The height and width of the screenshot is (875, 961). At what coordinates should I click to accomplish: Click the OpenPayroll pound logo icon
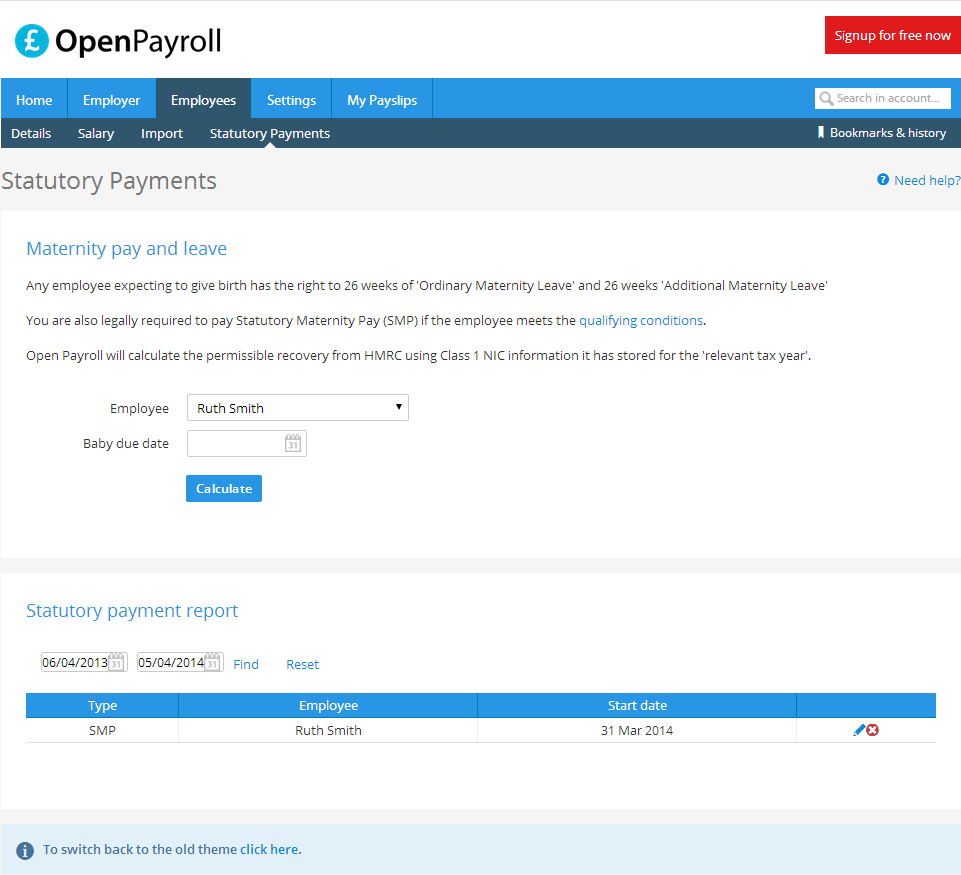tap(32, 41)
